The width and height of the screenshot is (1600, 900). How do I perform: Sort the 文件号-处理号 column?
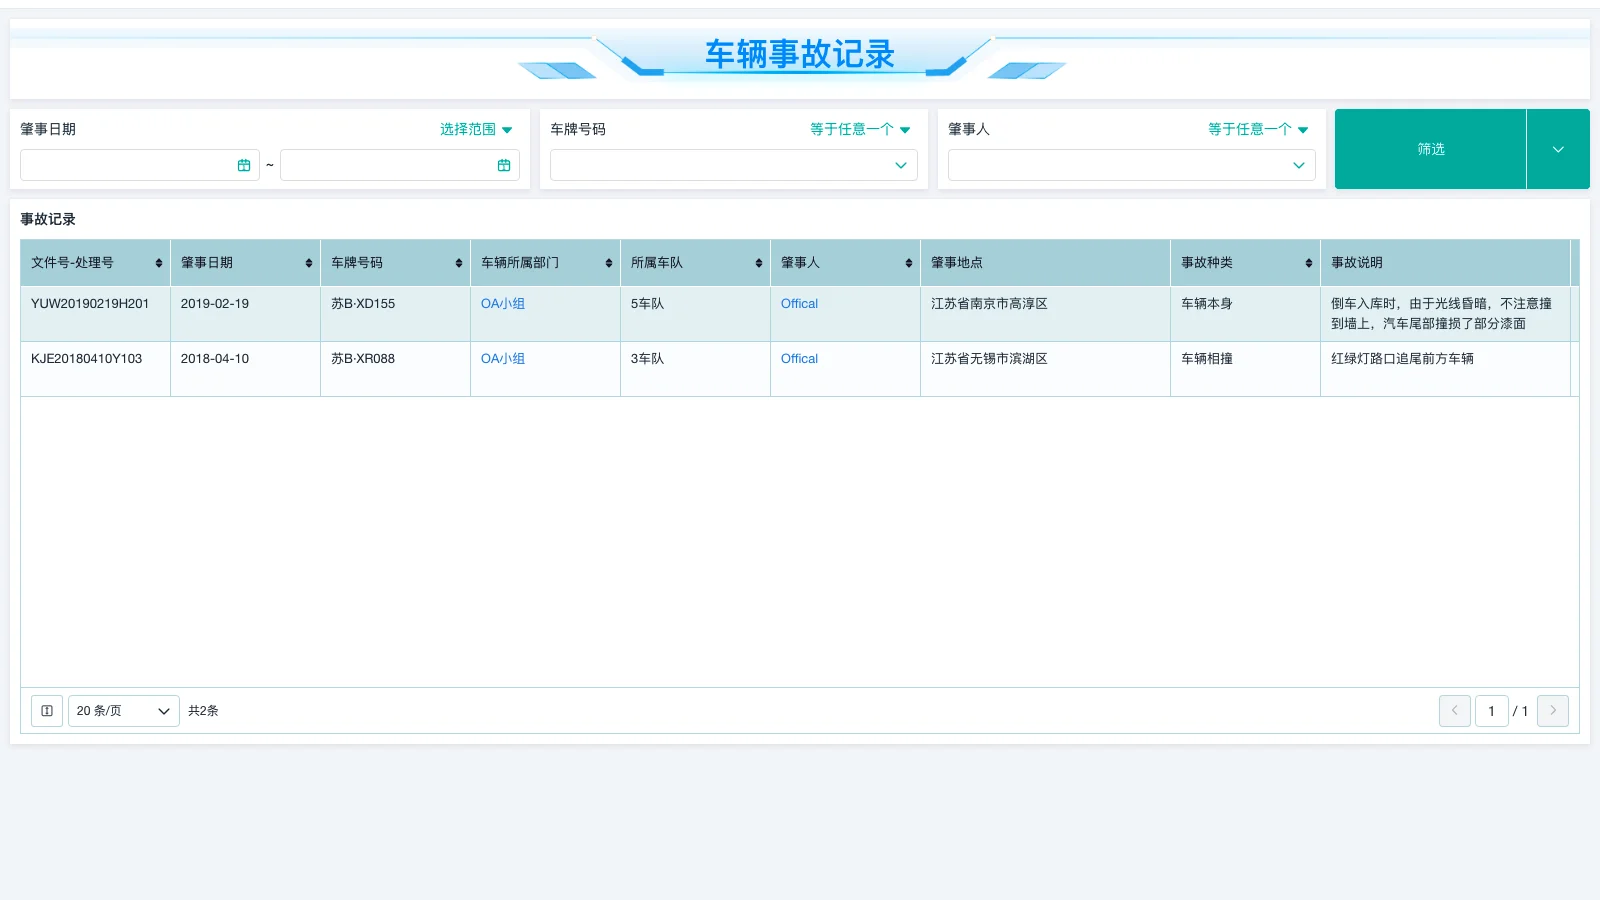(x=159, y=262)
